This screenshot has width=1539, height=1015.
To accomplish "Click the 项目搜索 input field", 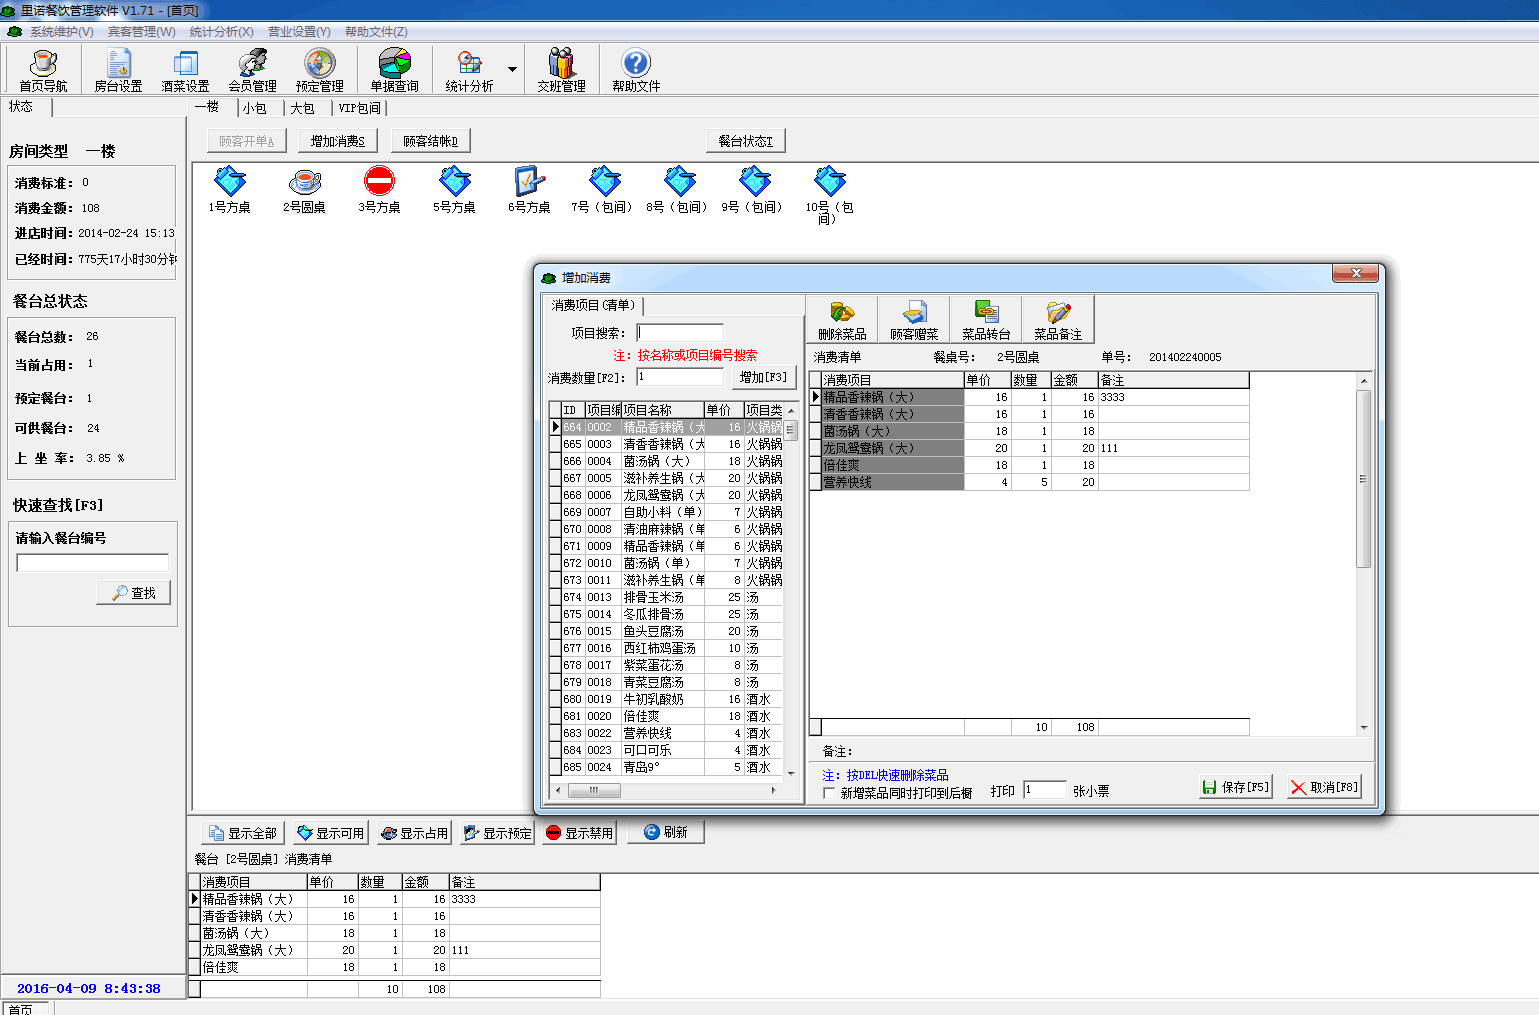I will [680, 333].
